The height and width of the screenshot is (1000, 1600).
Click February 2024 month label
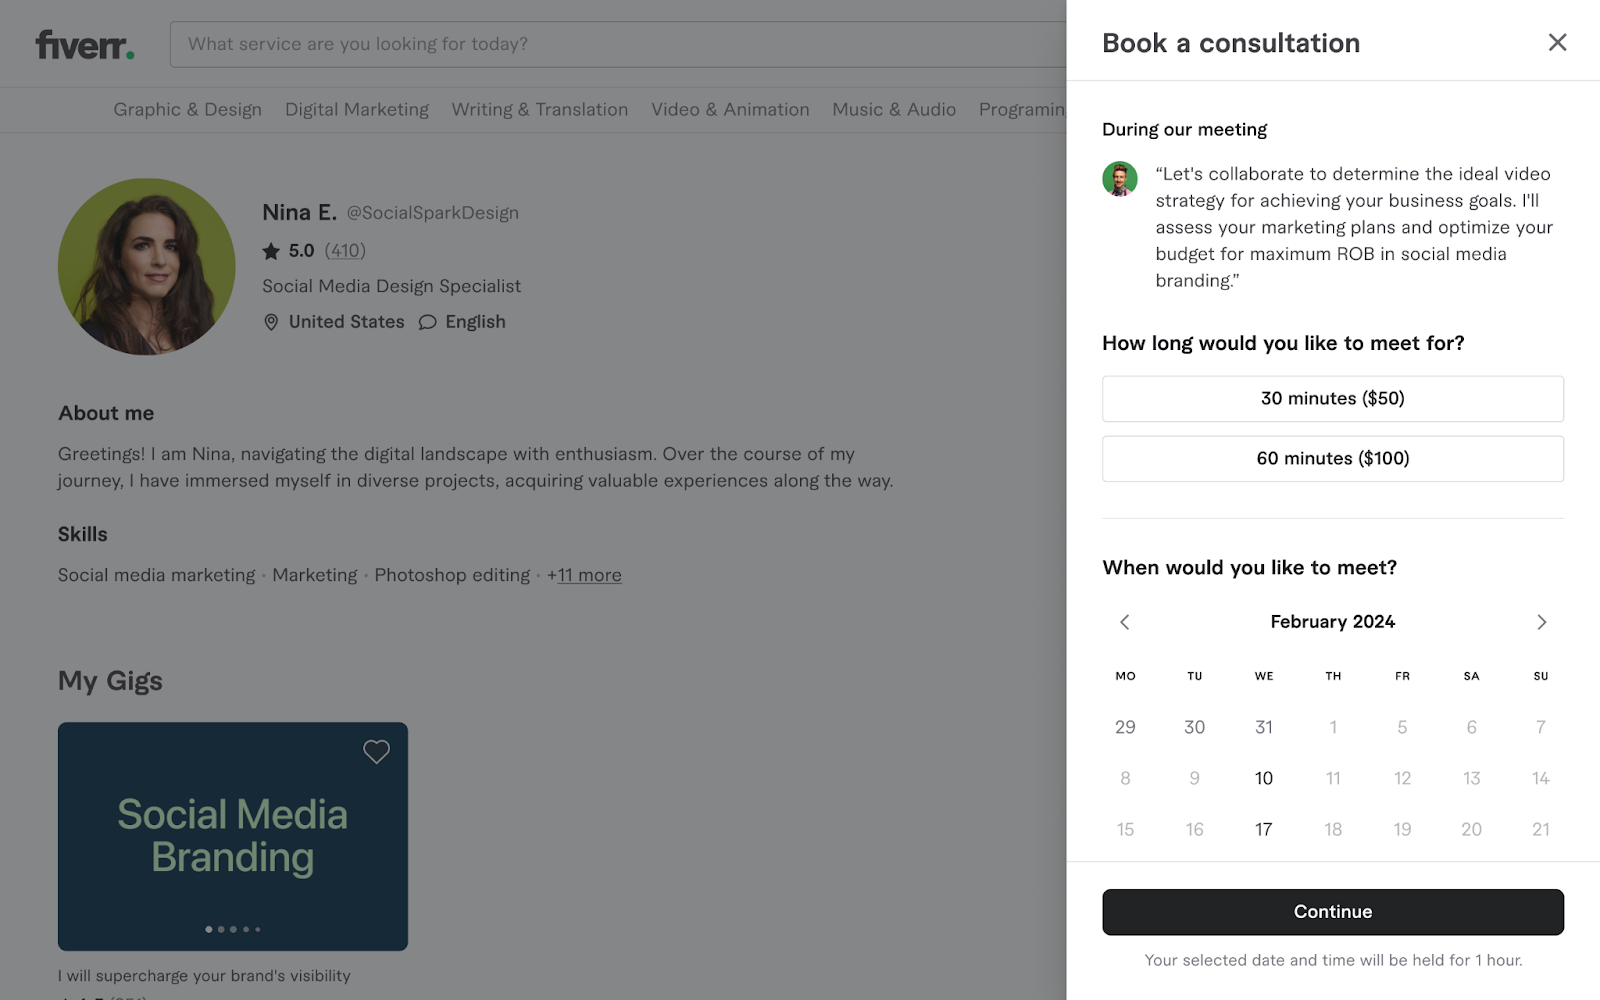[x=1333, y=622]
